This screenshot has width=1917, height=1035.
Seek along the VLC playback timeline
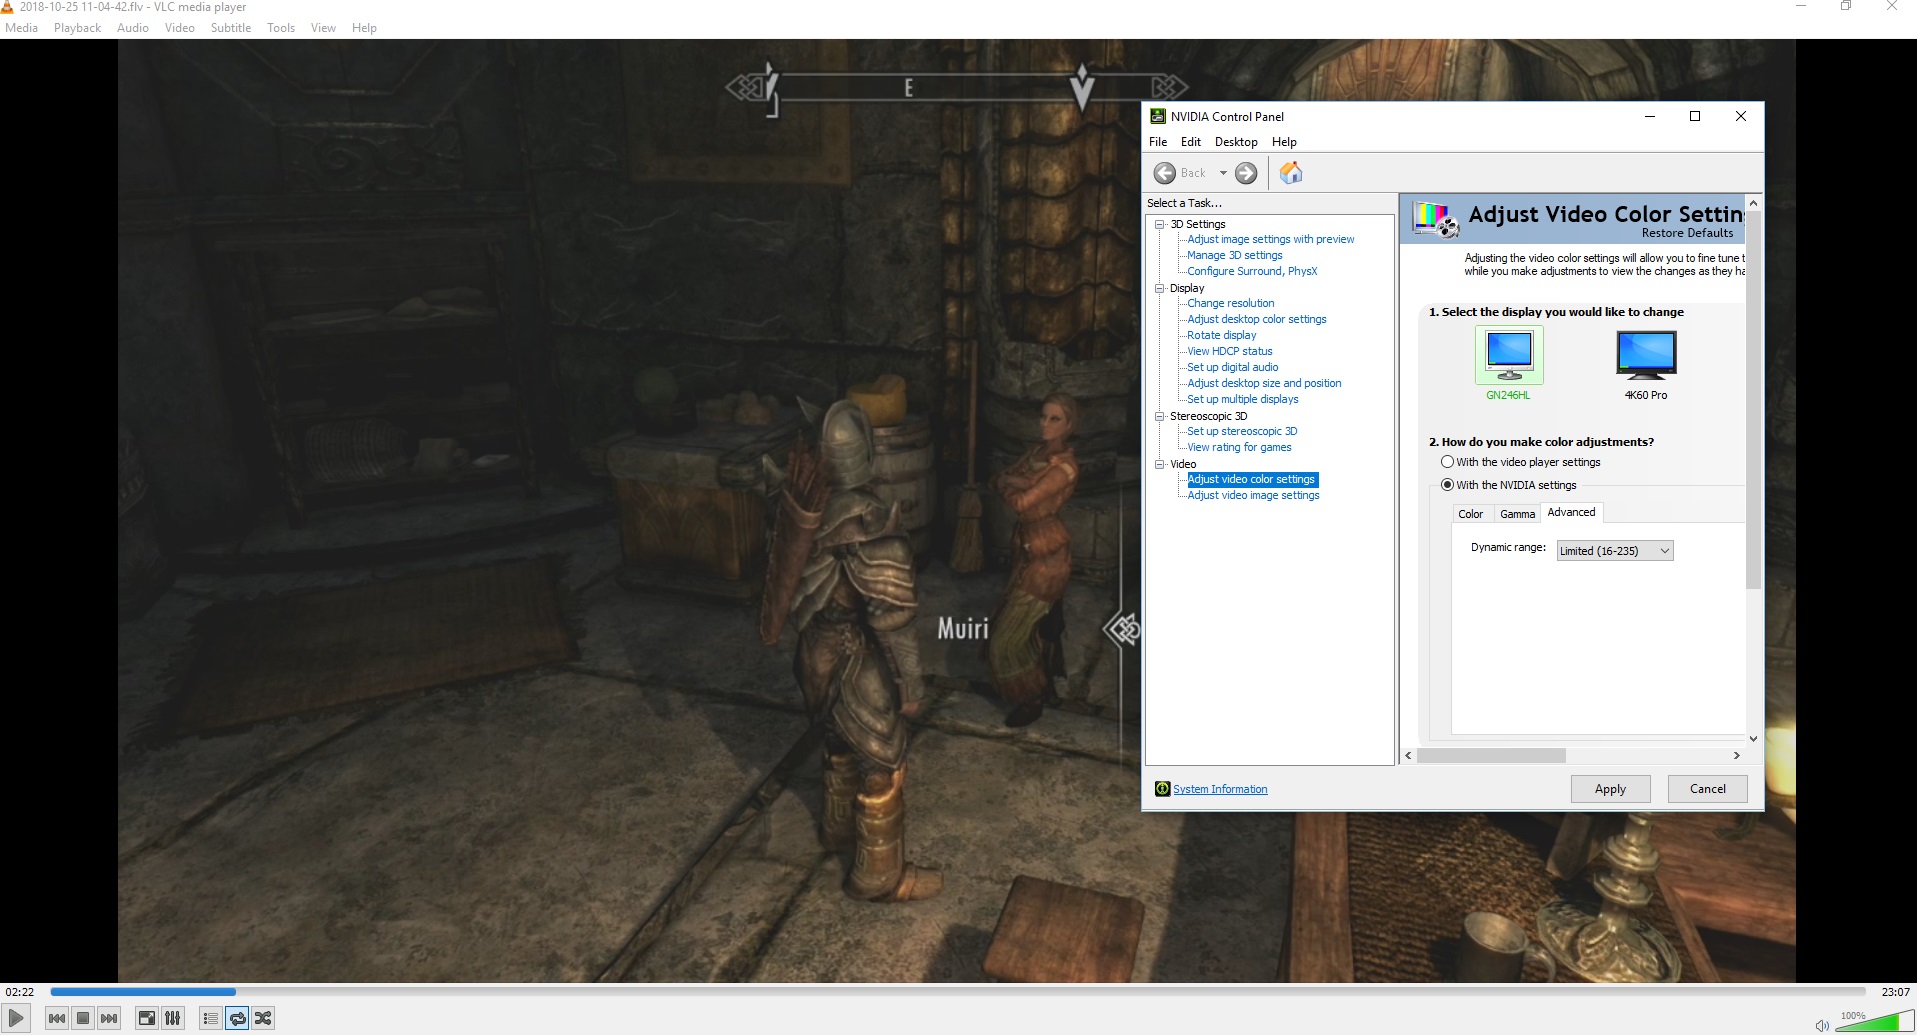pos(957,992)
